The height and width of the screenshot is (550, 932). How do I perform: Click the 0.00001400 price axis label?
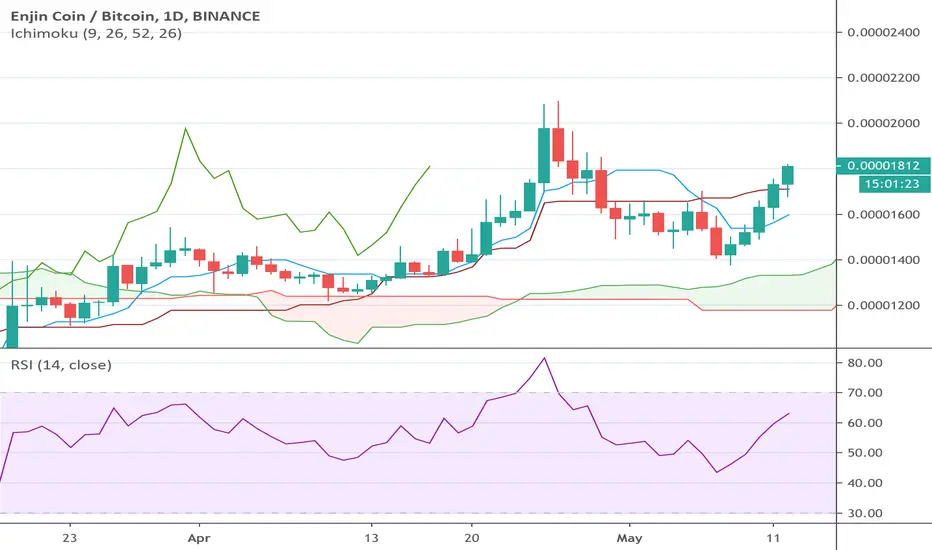(883, 260)
